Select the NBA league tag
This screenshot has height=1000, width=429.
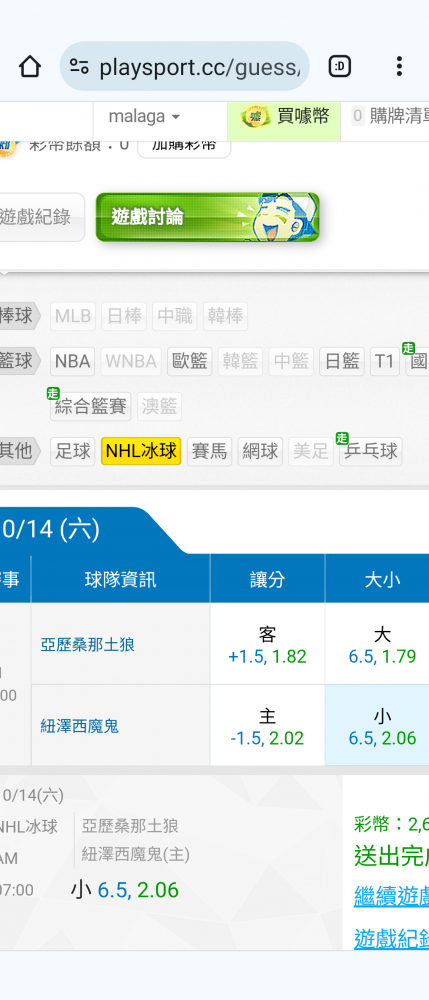click(73, 362)
